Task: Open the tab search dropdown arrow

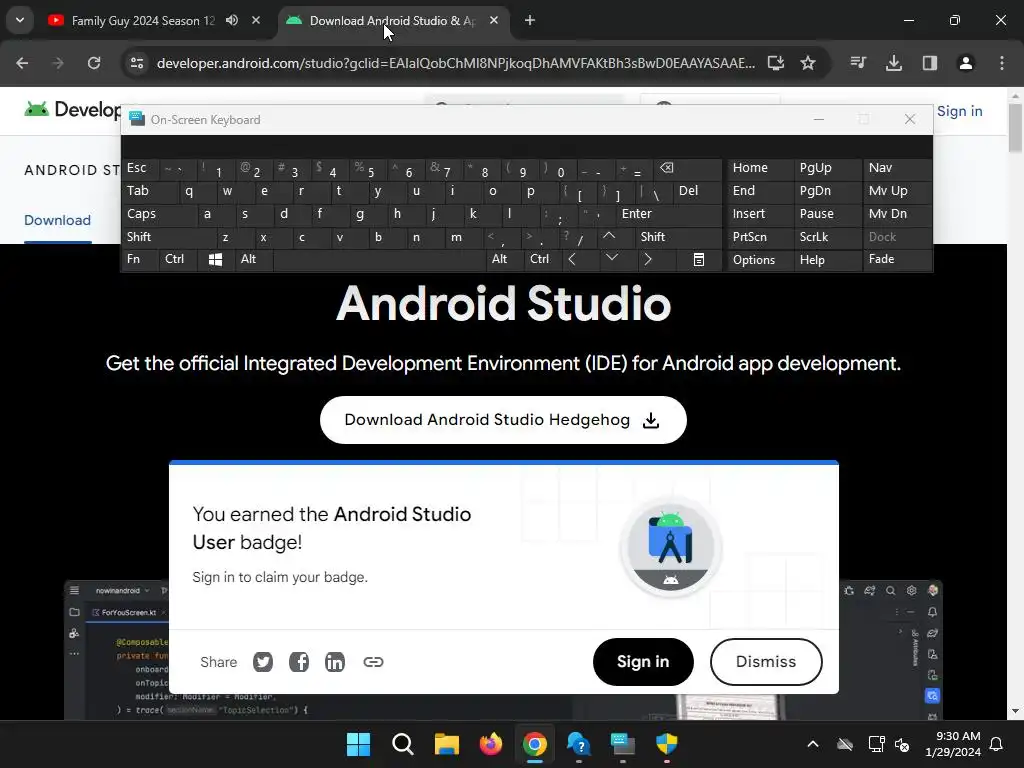Action: tap(20, 20)
